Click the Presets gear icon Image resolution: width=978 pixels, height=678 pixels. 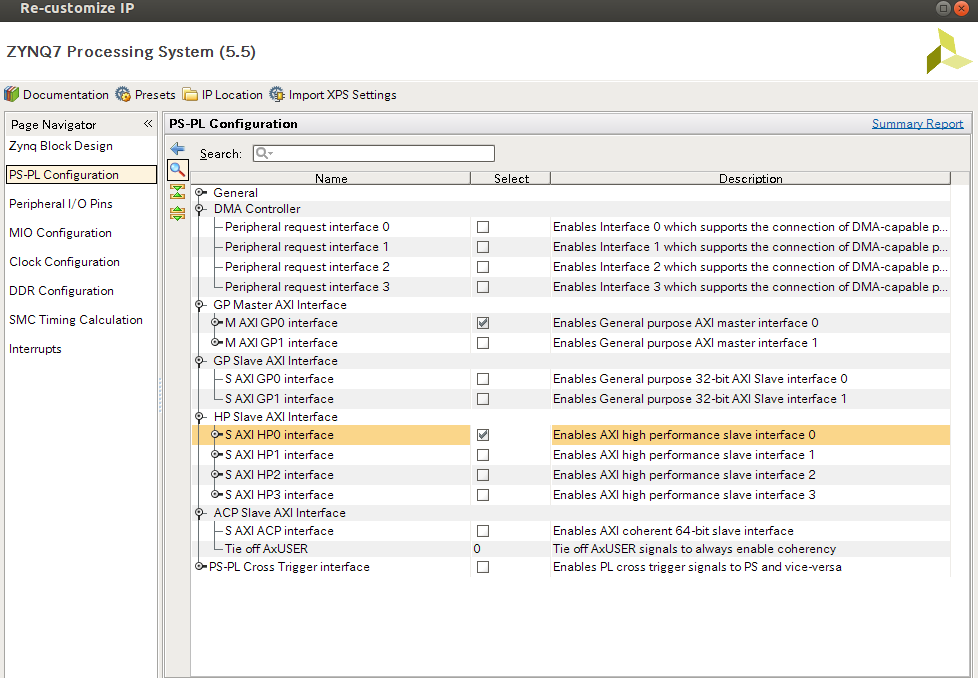(123, 94)
